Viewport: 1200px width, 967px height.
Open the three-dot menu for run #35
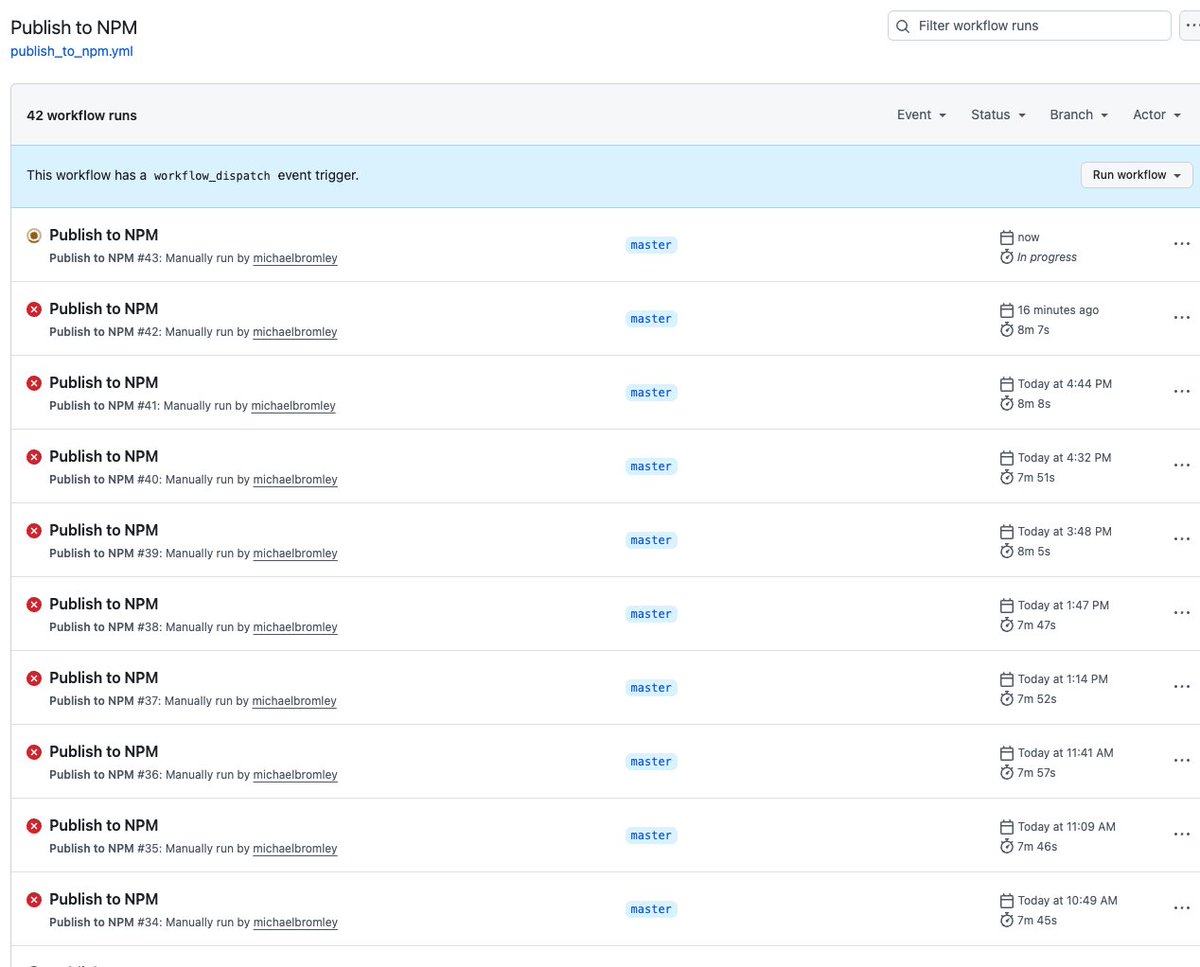tap(1181, 835)
